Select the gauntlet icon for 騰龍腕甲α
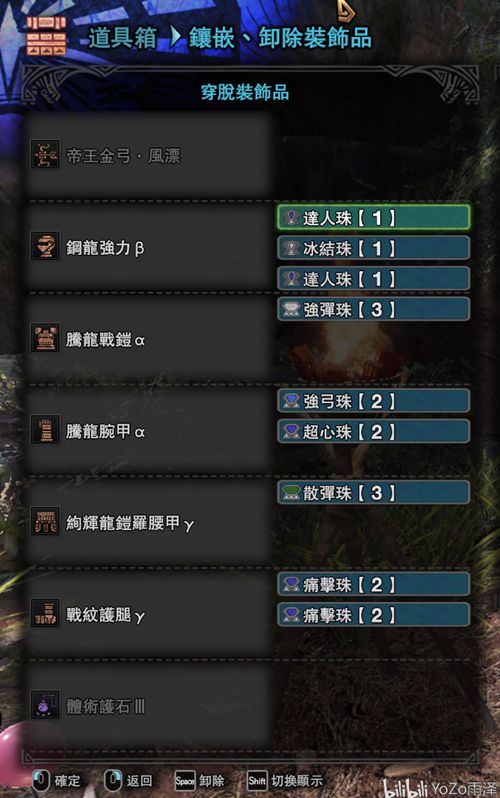Image resolution: width=500 pixels, height=798 pixels. [x=45, y=430]
